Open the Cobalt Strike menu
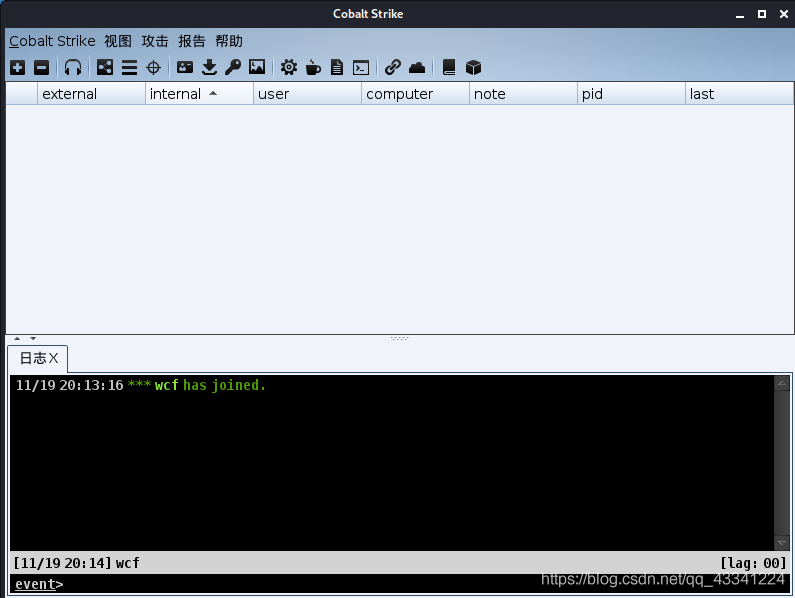 coord(52,41)
